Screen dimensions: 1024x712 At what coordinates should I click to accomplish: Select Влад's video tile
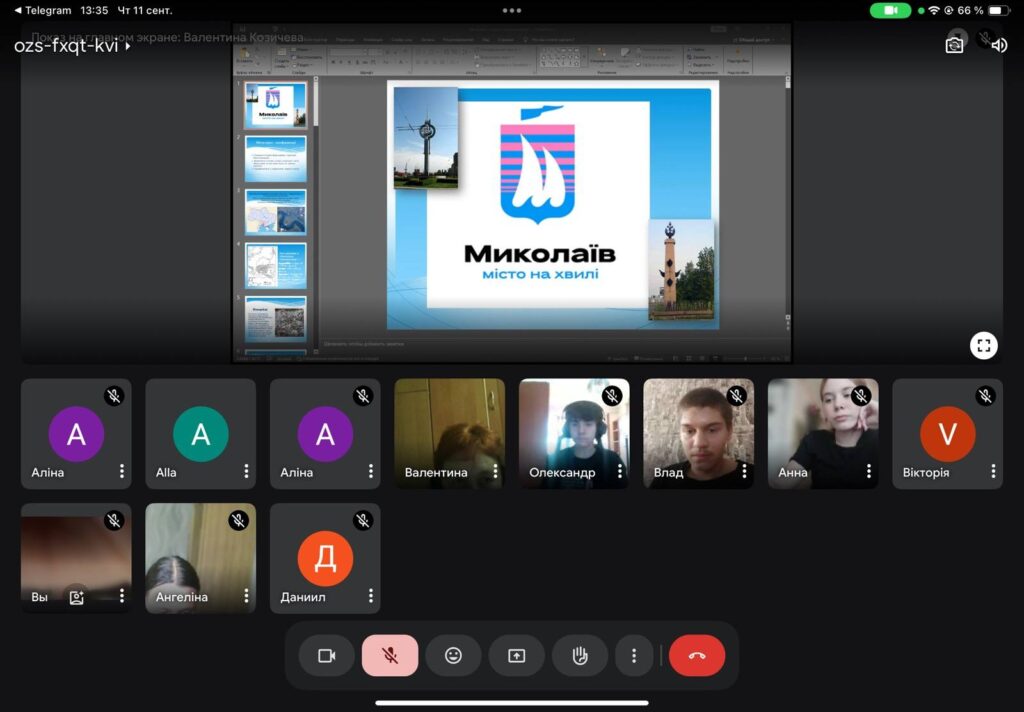pos(698,434)
